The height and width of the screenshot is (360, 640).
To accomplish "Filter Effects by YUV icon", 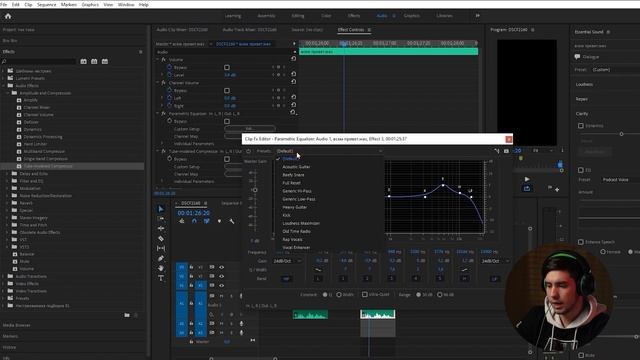I will (104, 61).
